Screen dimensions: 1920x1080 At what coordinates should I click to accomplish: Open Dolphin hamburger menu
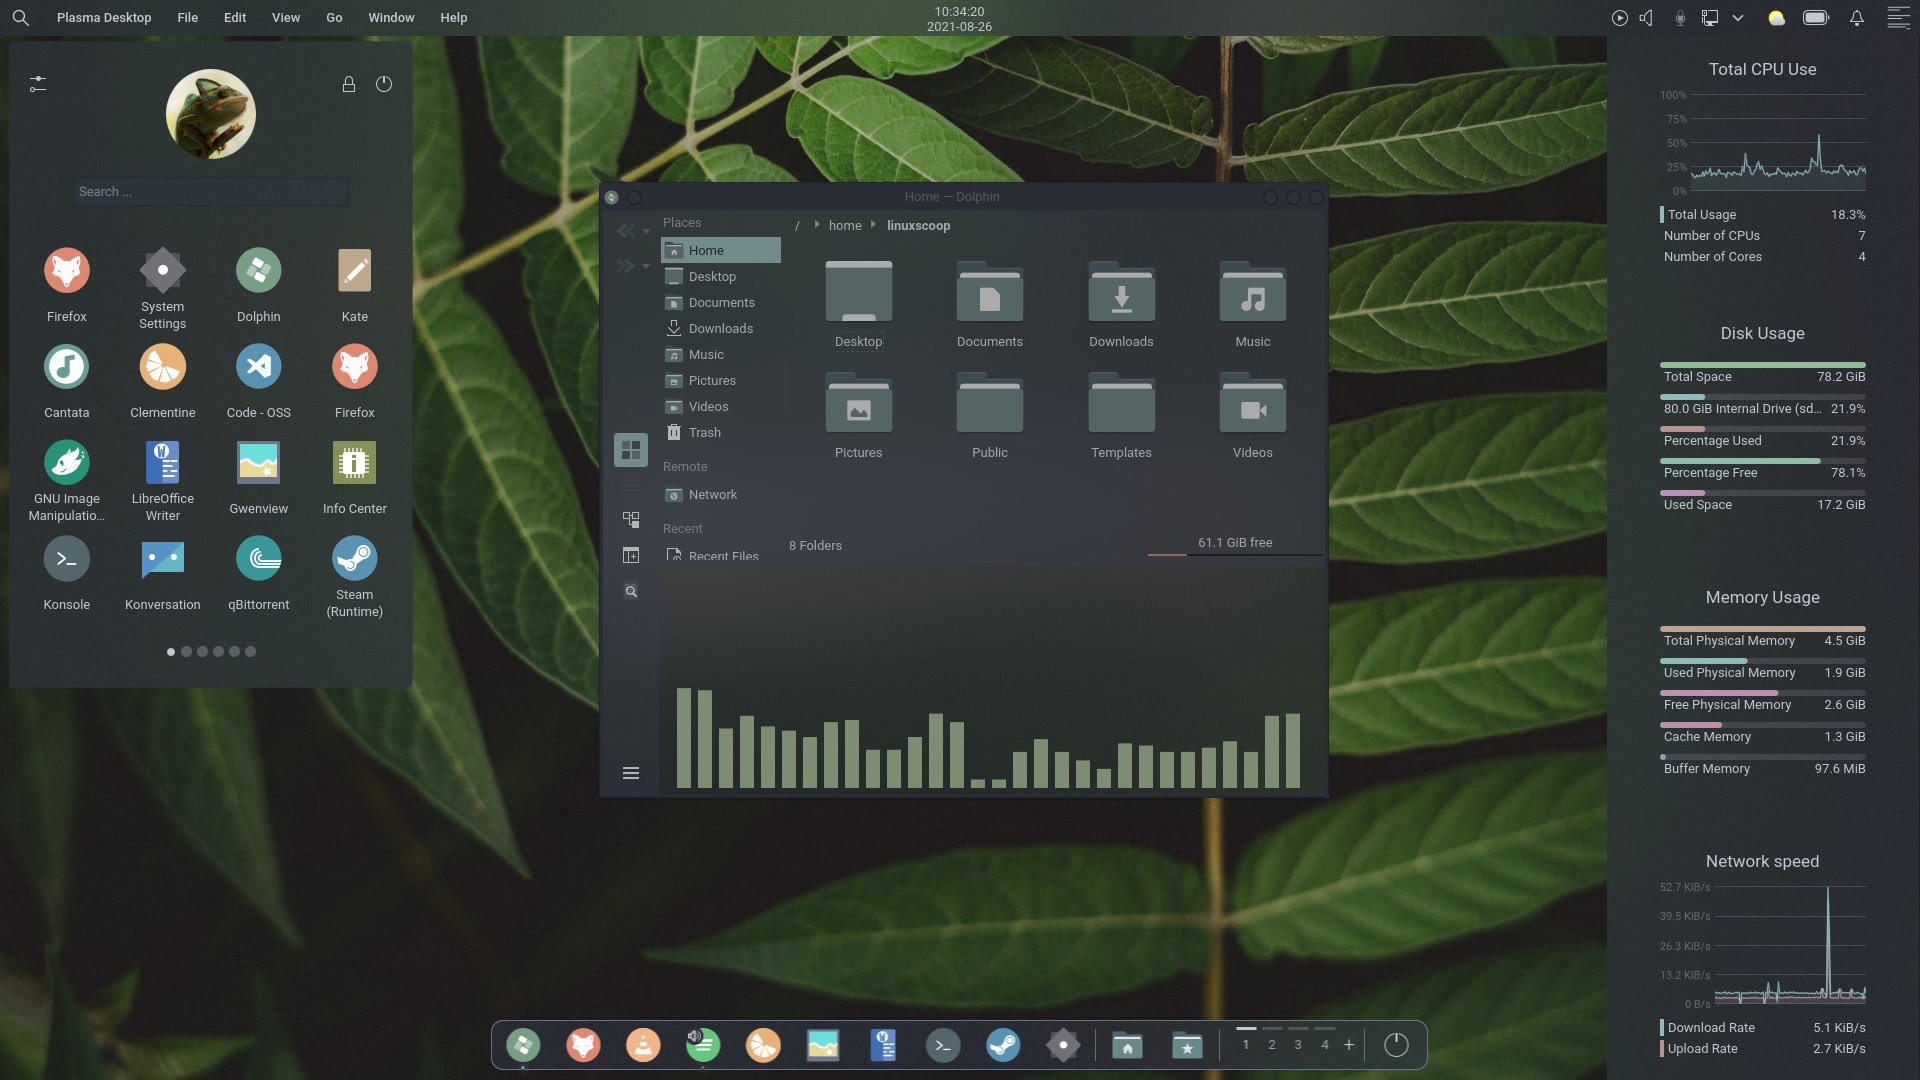coord(631,773)
